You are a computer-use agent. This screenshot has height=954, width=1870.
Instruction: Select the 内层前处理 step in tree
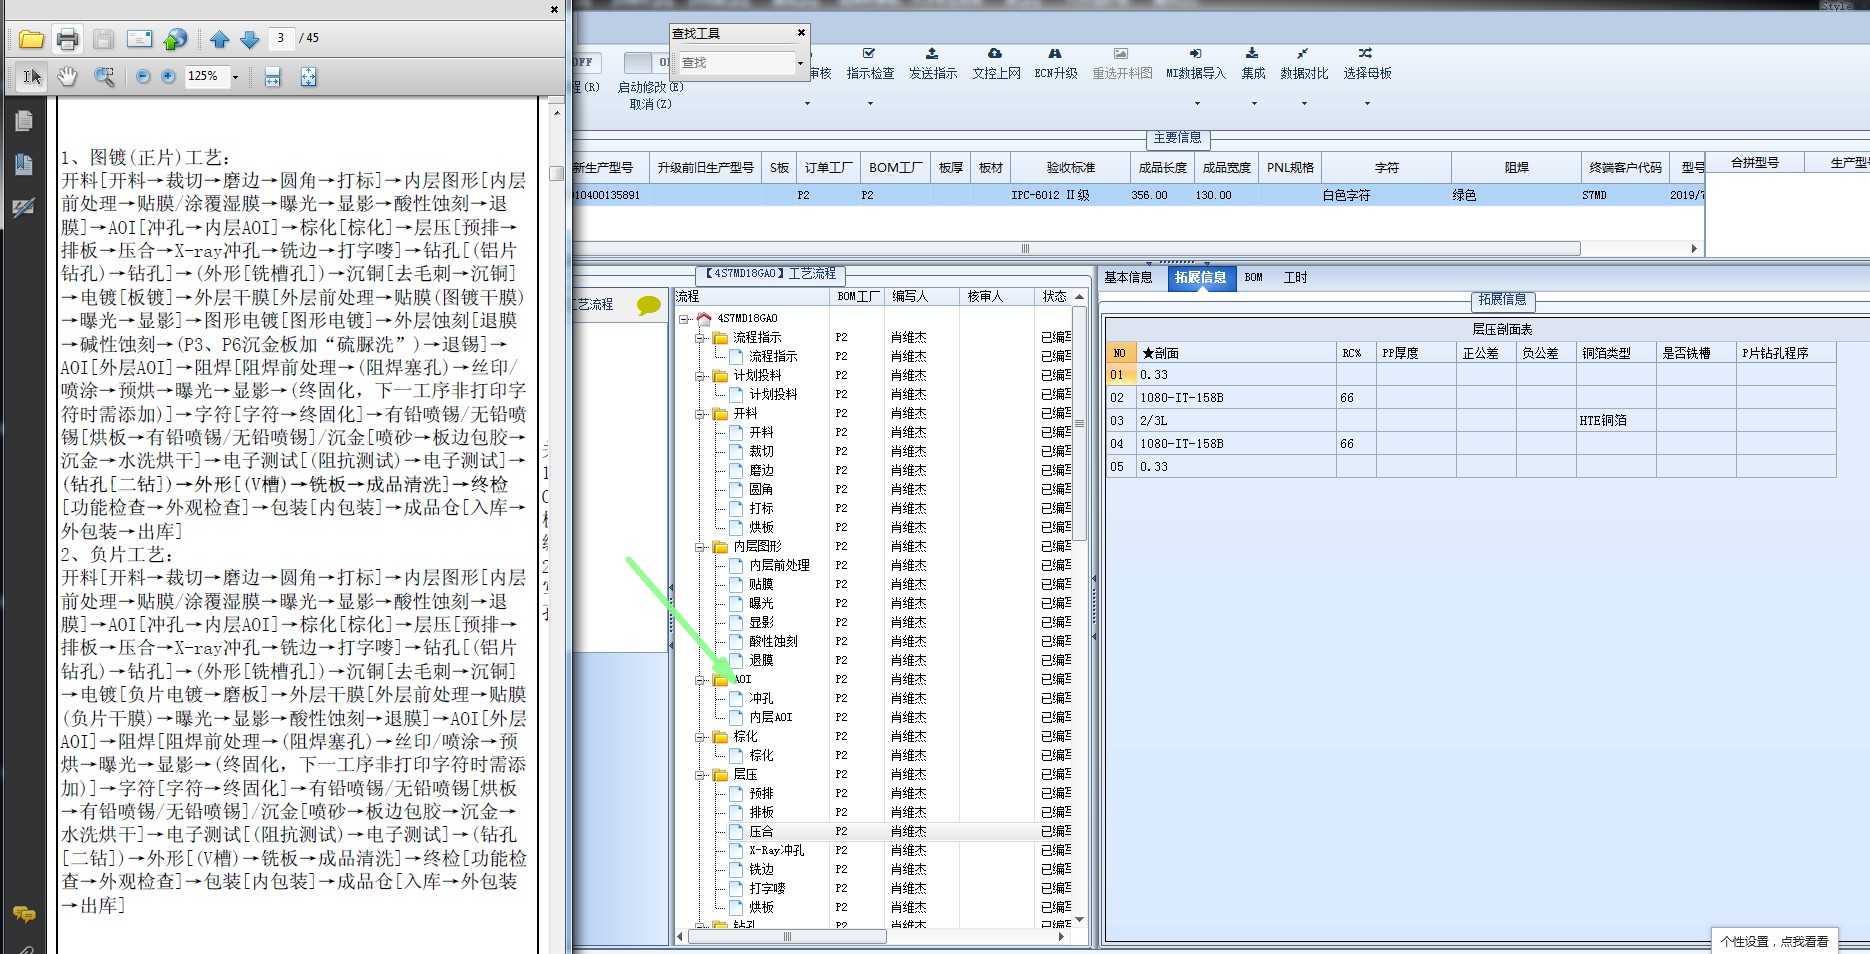780,566
